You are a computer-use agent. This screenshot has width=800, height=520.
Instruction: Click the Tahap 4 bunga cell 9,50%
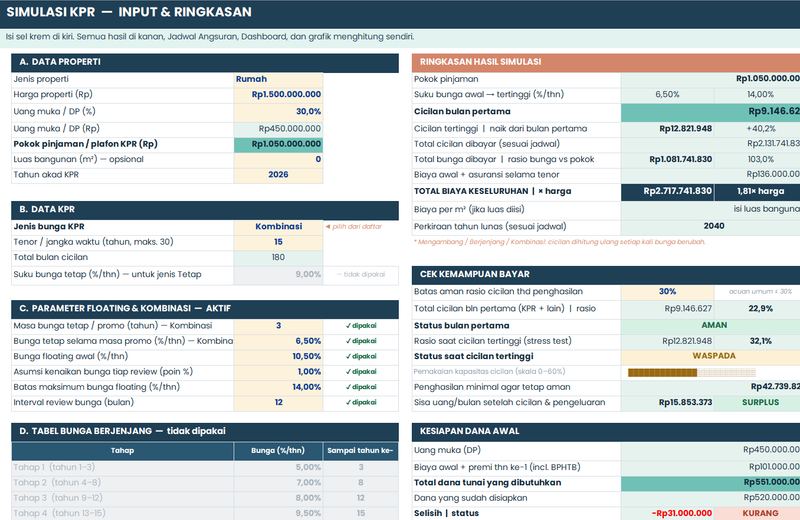click(x=278, y=513)
